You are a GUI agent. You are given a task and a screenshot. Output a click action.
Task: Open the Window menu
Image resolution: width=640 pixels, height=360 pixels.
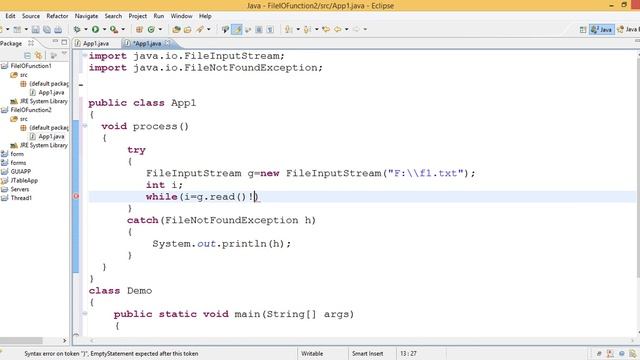click(181, 16)
